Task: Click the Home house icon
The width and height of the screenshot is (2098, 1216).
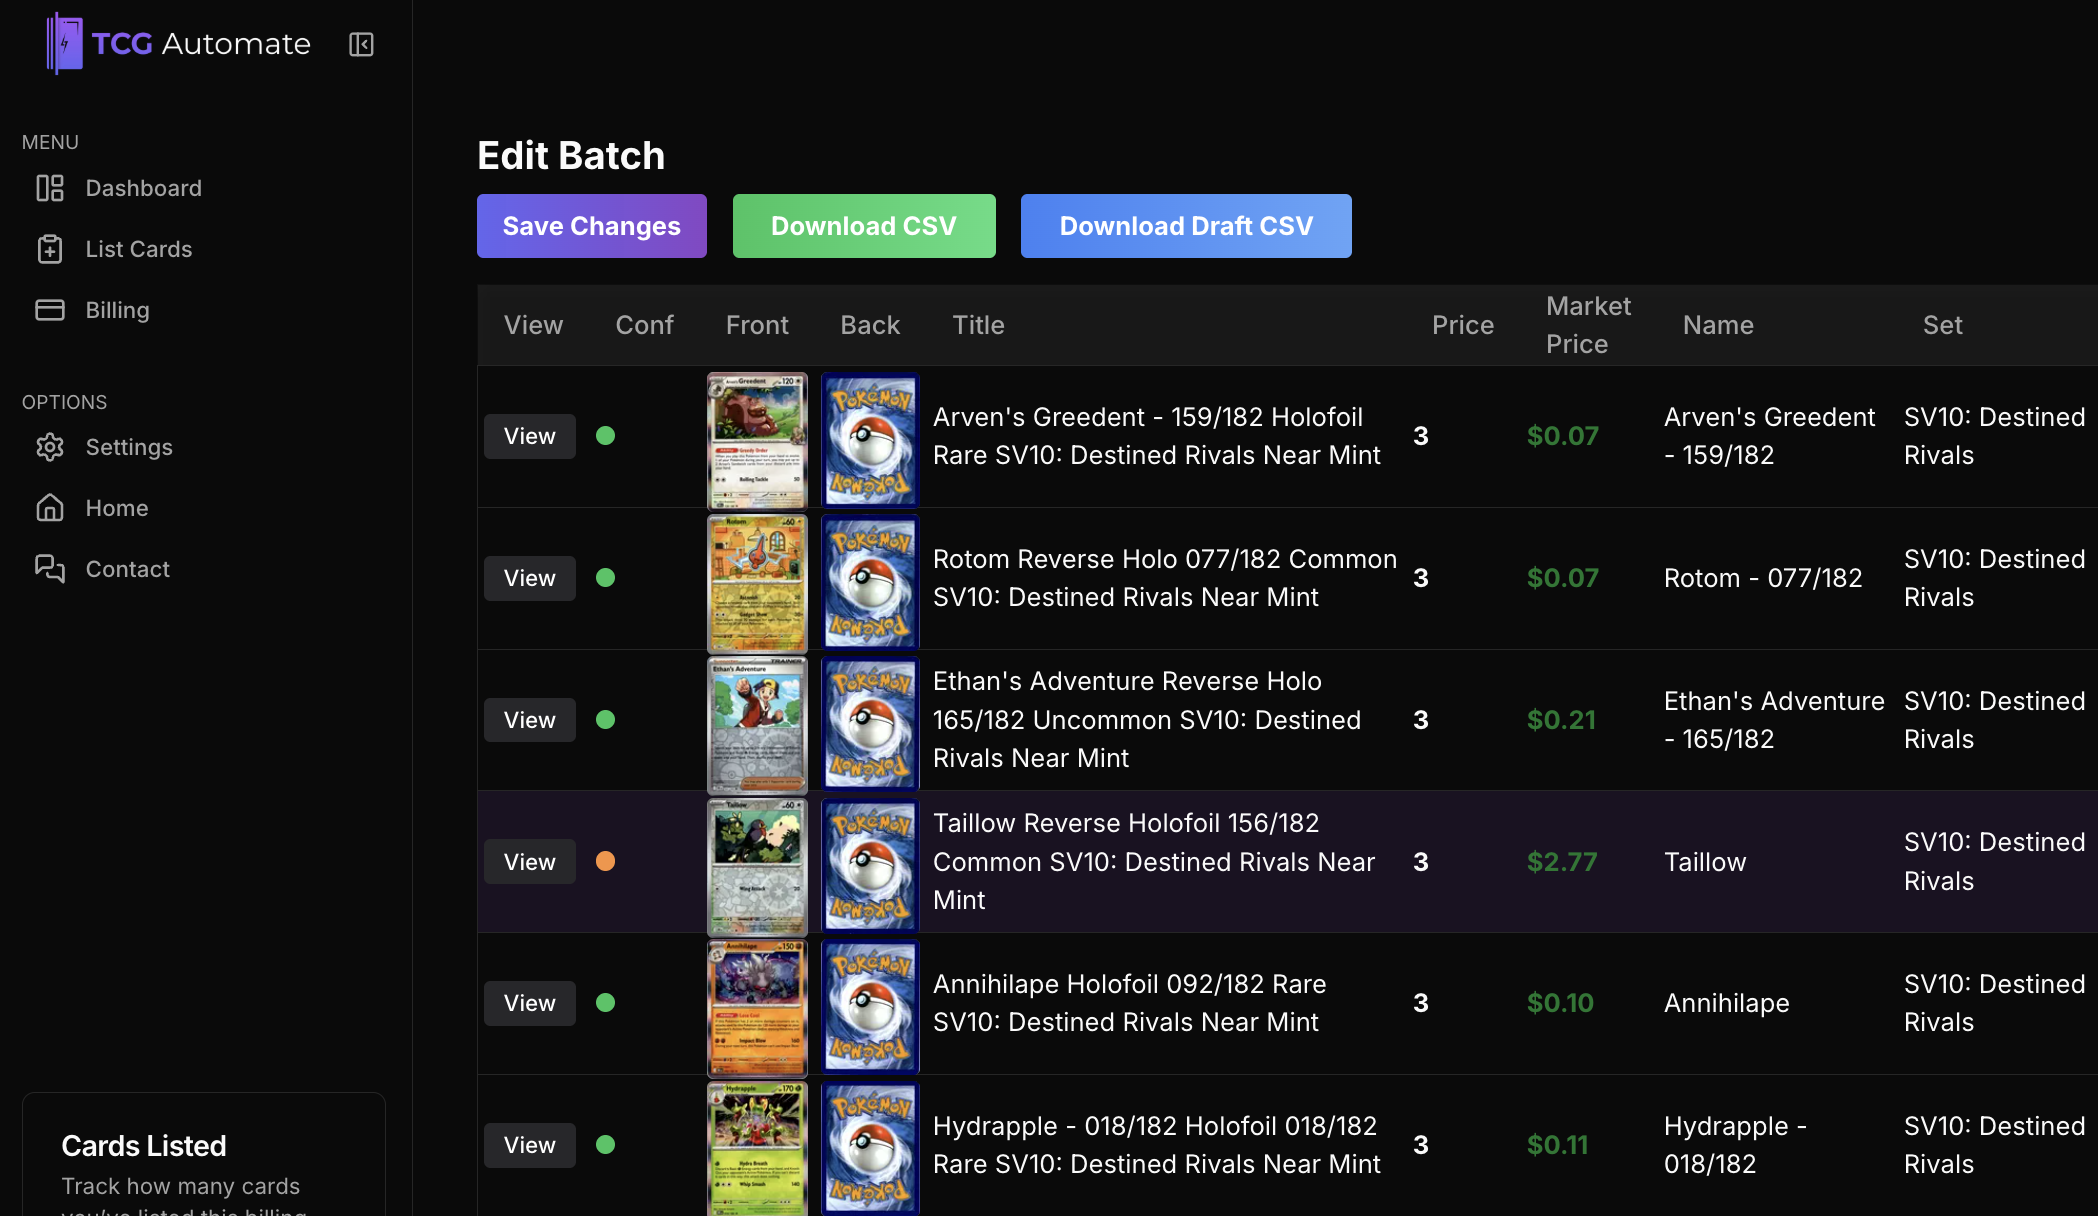Action: pyautogui.click(x=50, y=508)
